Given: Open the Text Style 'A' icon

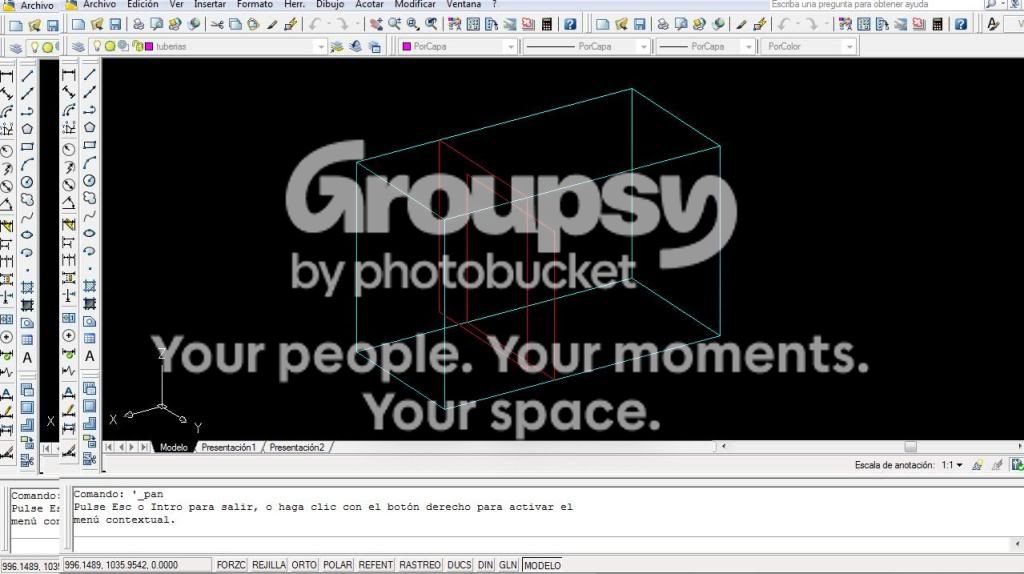Looking at the screenshot, I should tap(993, 25).
